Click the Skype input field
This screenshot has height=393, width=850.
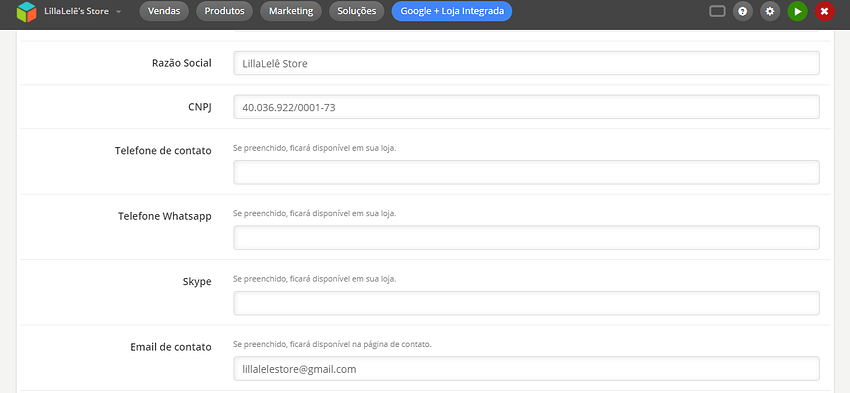click(526, 304)
